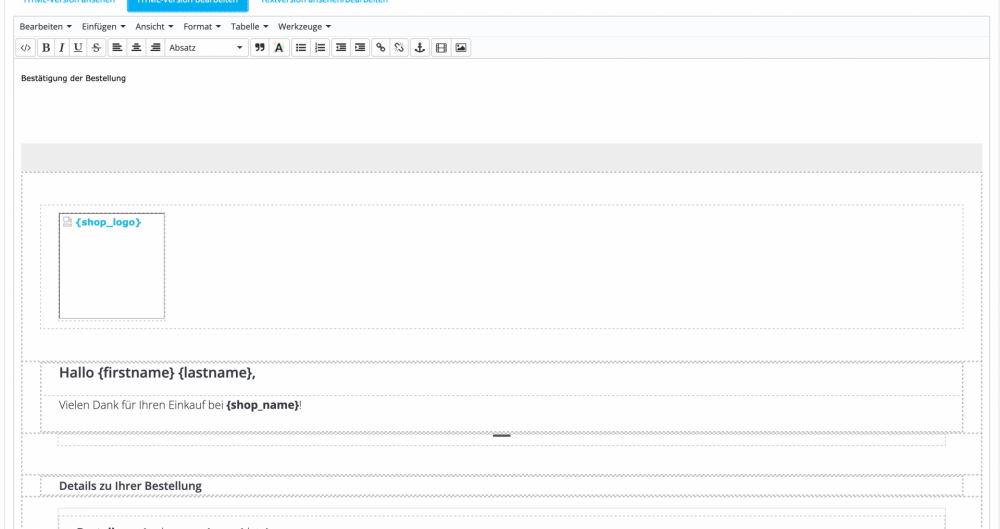
Task: Open the Format menu
Action: click(202, 27)
